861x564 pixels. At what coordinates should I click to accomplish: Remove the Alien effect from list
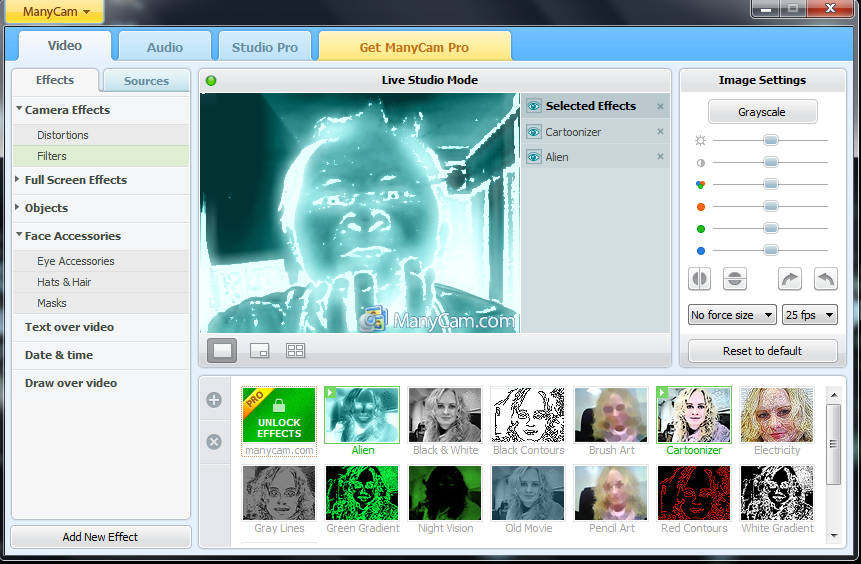coord(661,157)
